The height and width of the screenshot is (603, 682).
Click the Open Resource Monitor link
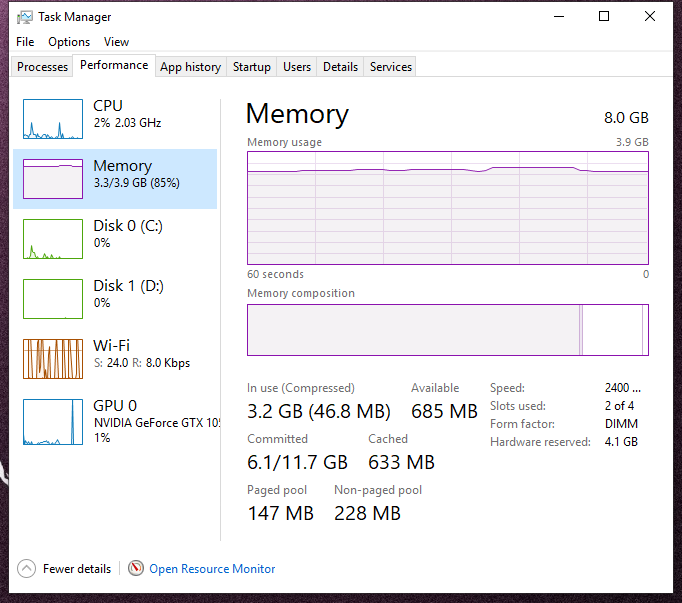tap(212, 569)
